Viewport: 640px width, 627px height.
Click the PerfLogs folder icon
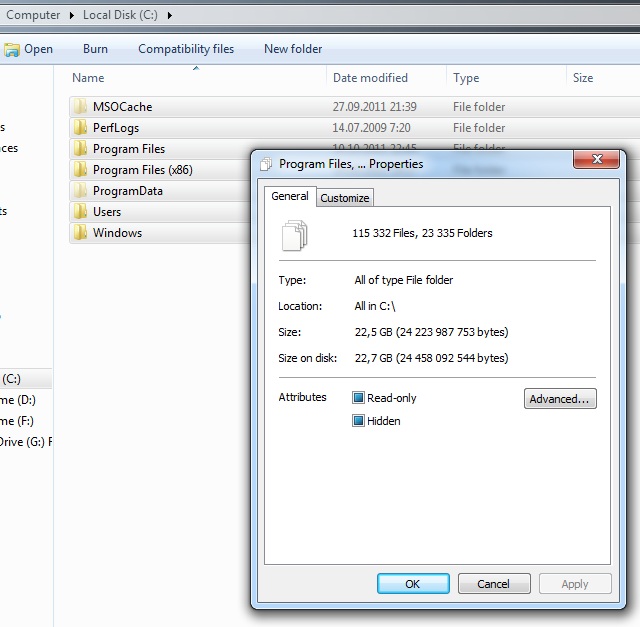tap(80, 128)
